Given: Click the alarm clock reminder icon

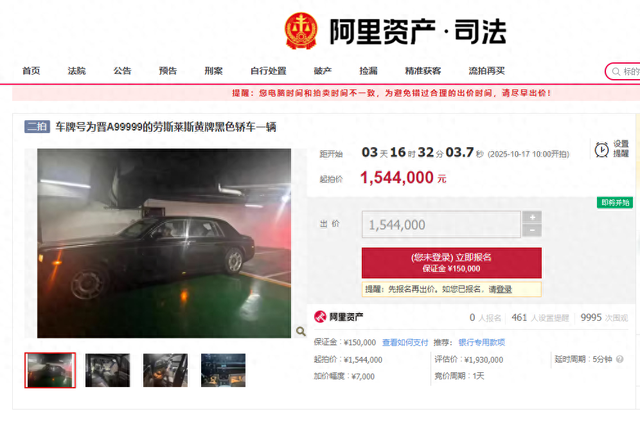Looking at the screenshot, I should 602,150.
